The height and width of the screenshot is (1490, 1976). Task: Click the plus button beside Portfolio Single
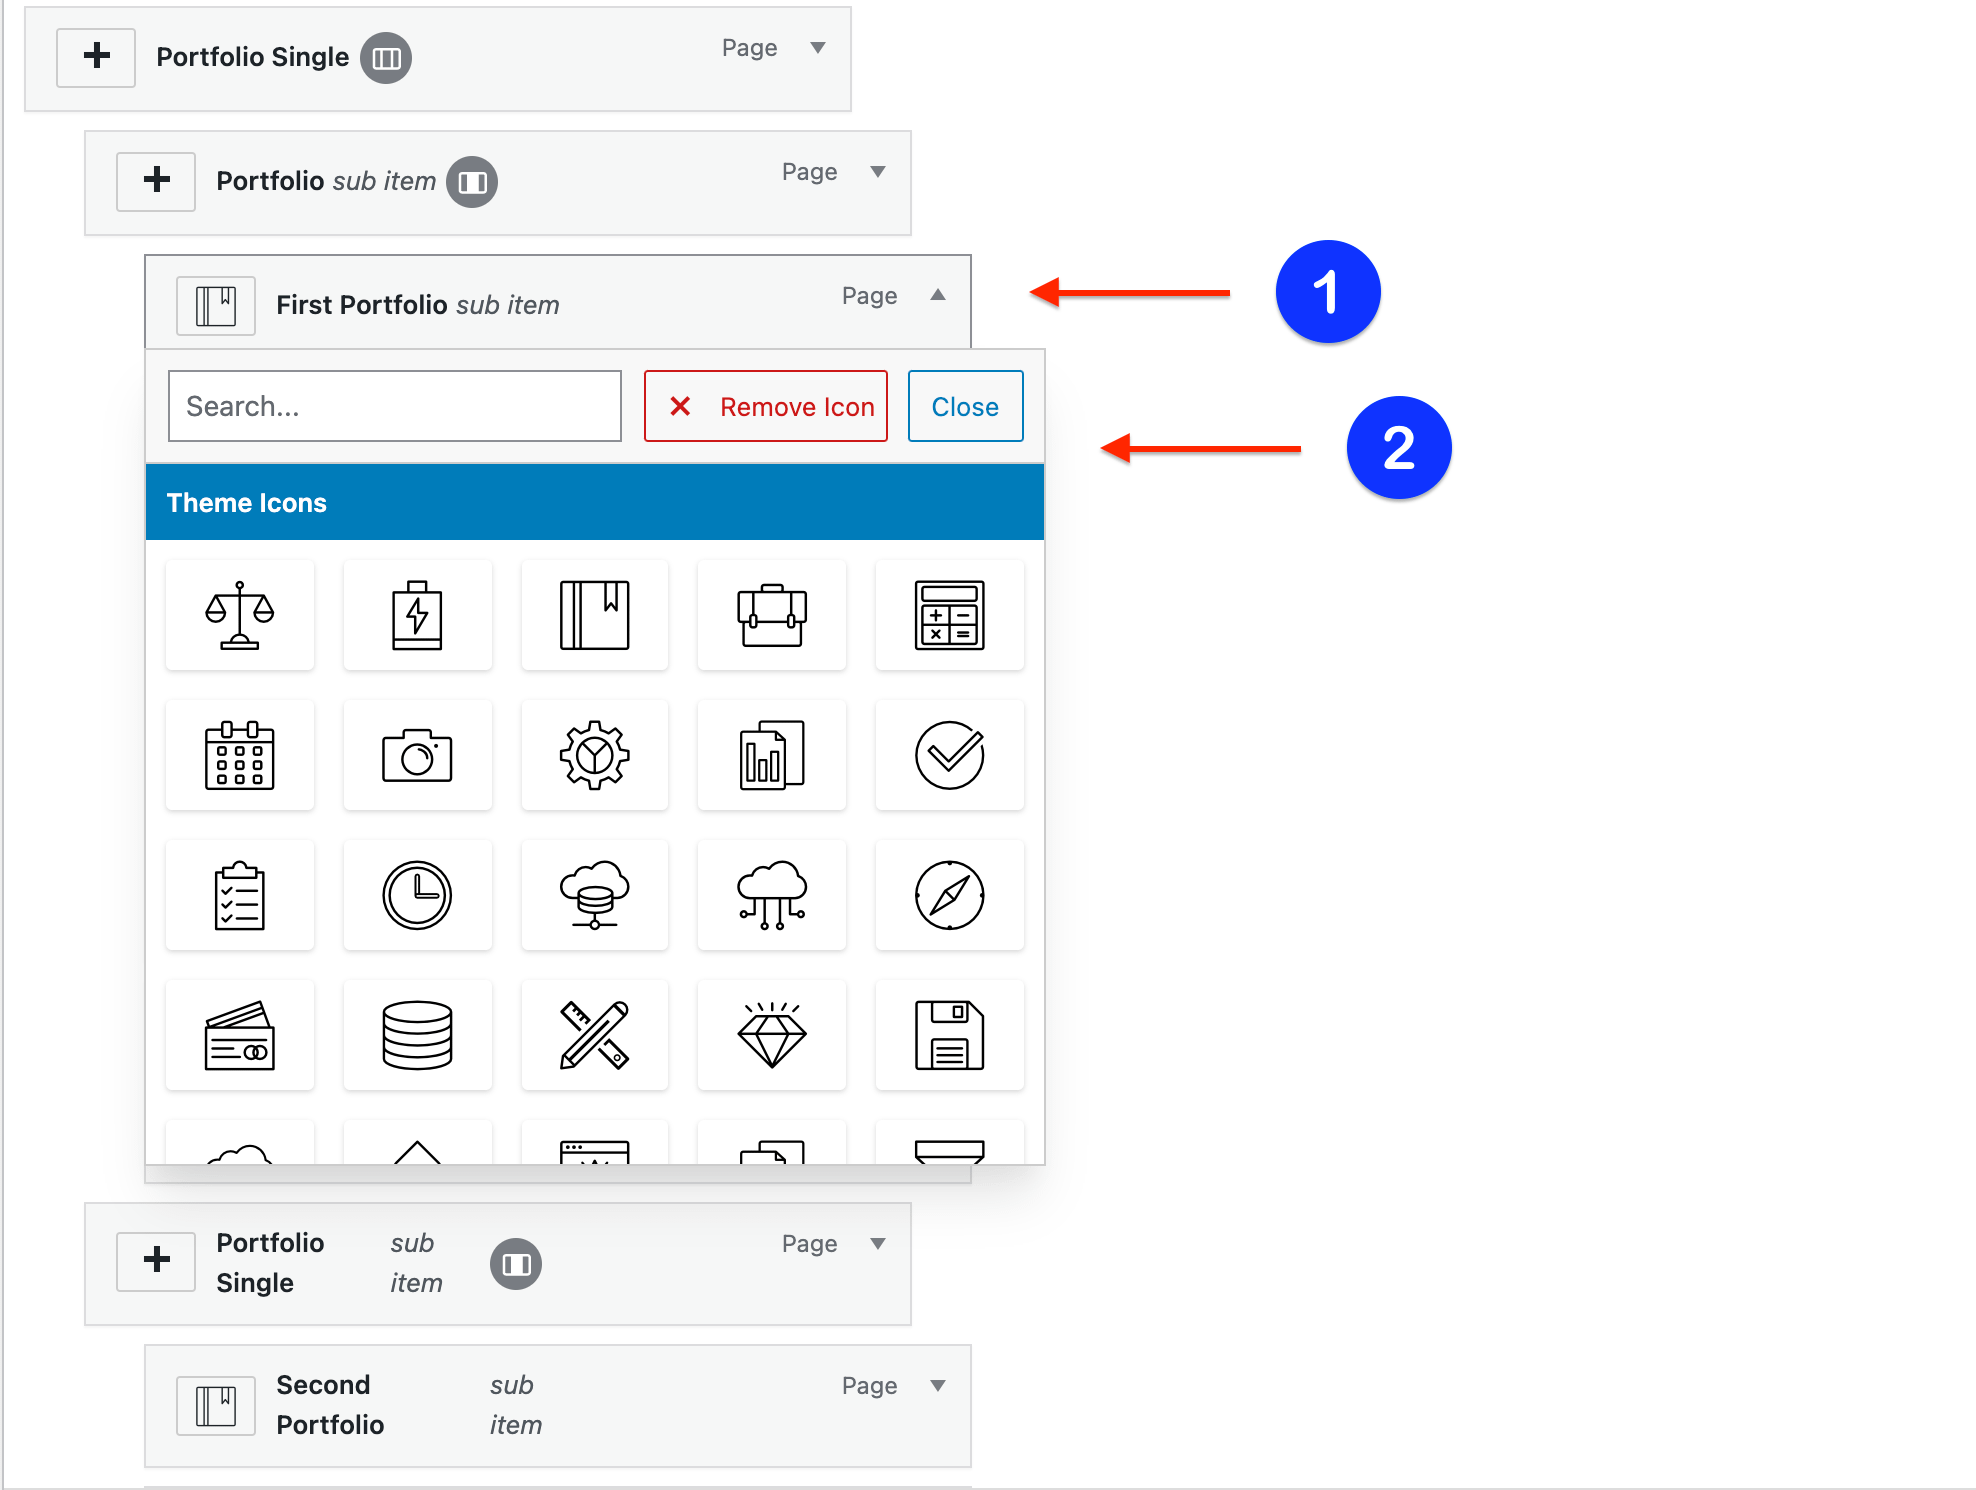point(96,56)
